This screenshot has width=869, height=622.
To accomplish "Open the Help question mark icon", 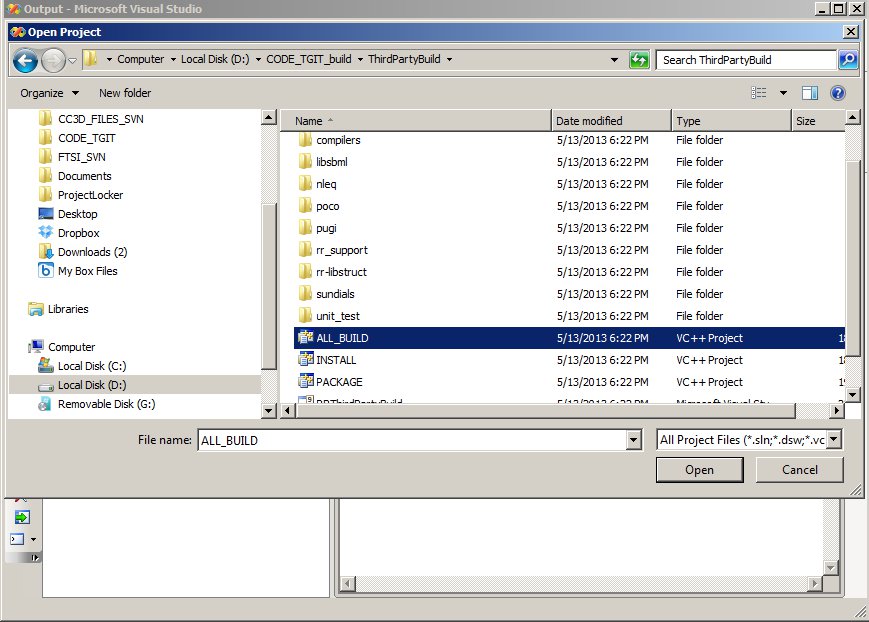I will tap(838, 93).
